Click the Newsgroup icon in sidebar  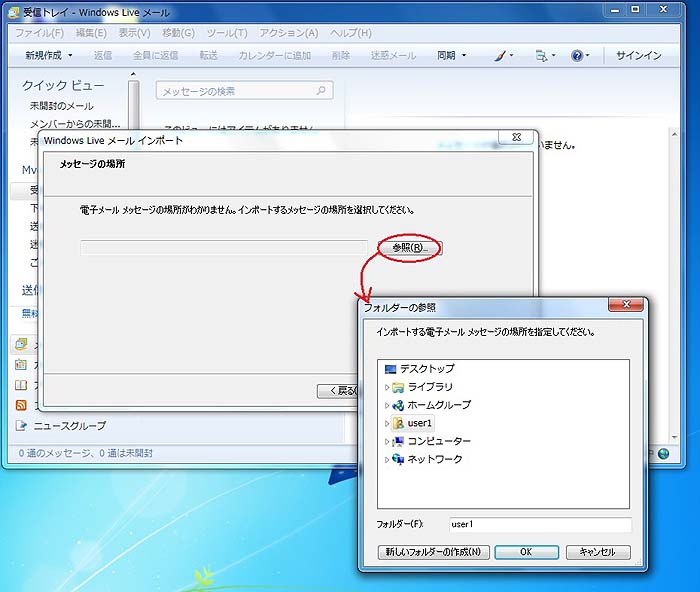(x=21, y=425)
